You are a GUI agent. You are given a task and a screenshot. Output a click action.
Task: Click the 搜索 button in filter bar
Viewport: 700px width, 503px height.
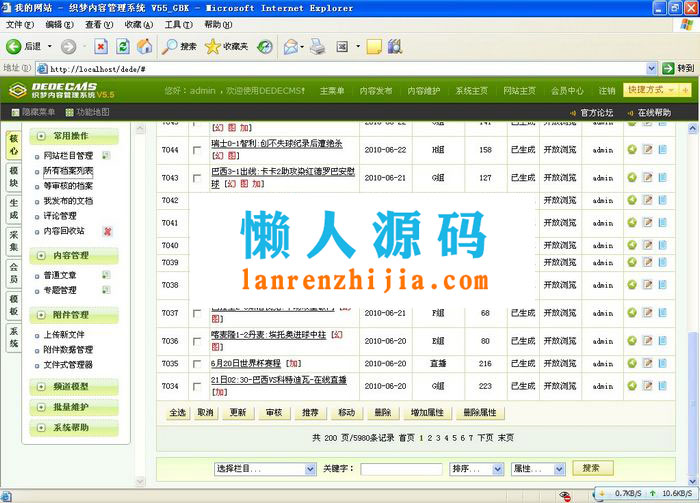click(x=590, y=468)
